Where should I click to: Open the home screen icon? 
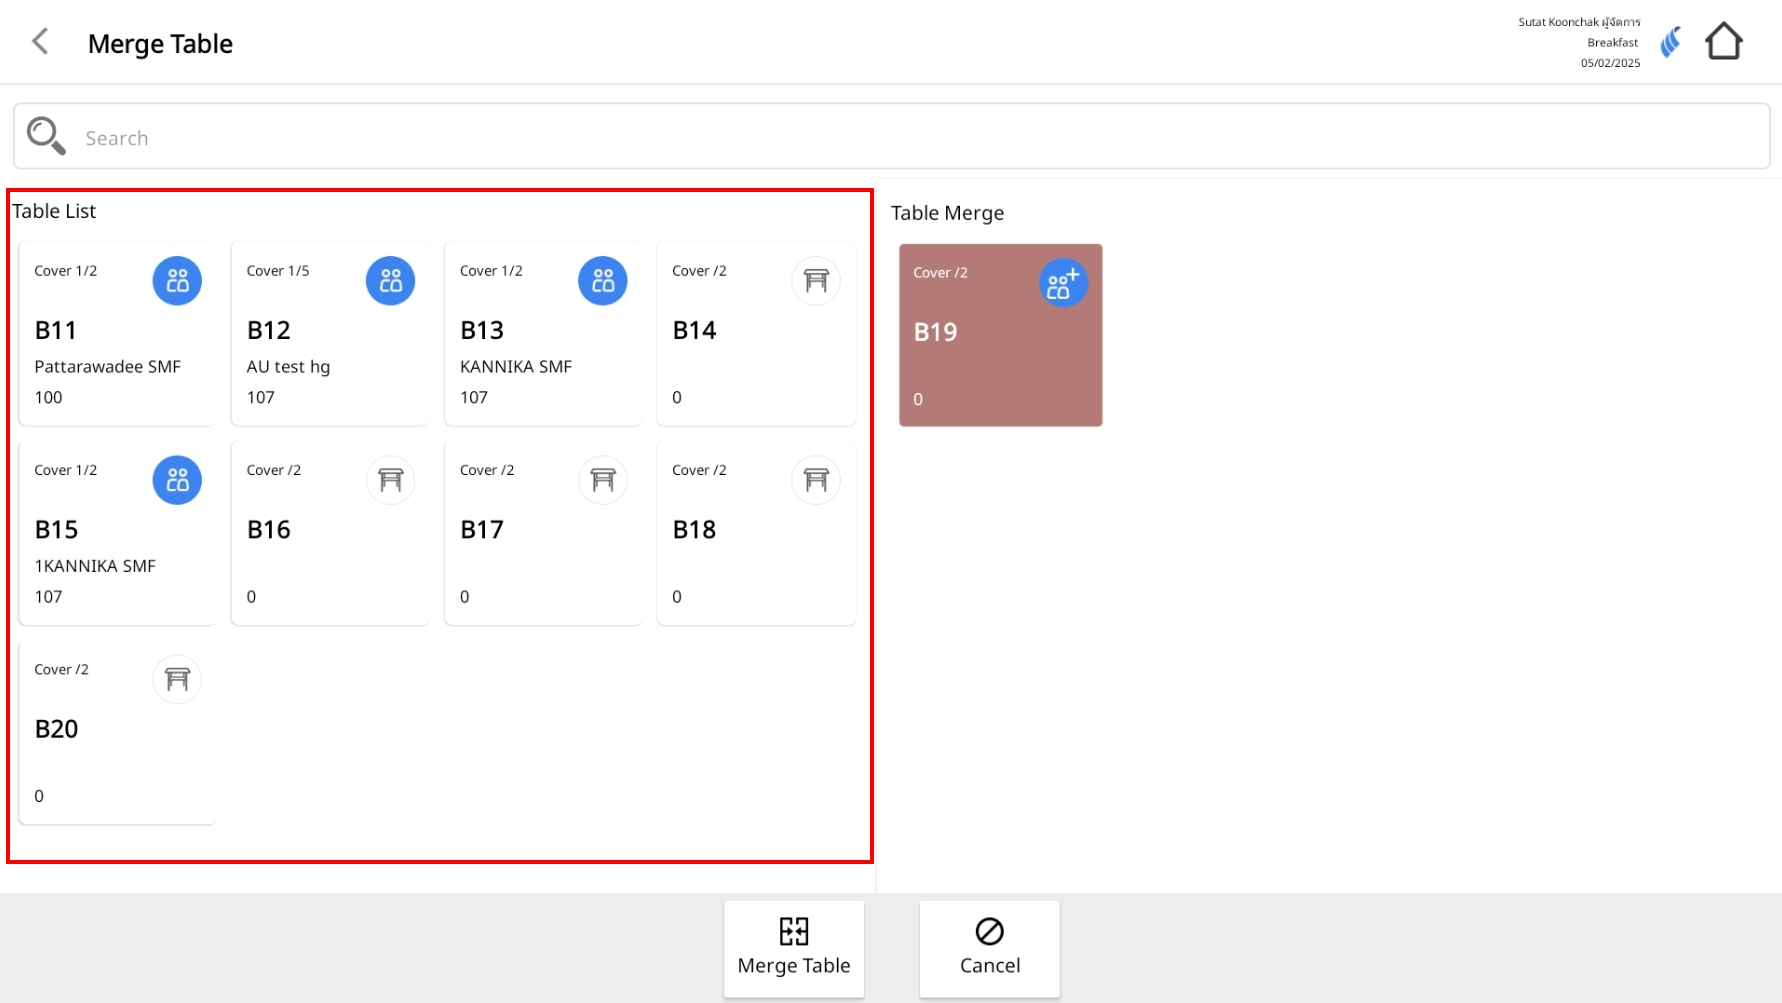click(1723, 42)
